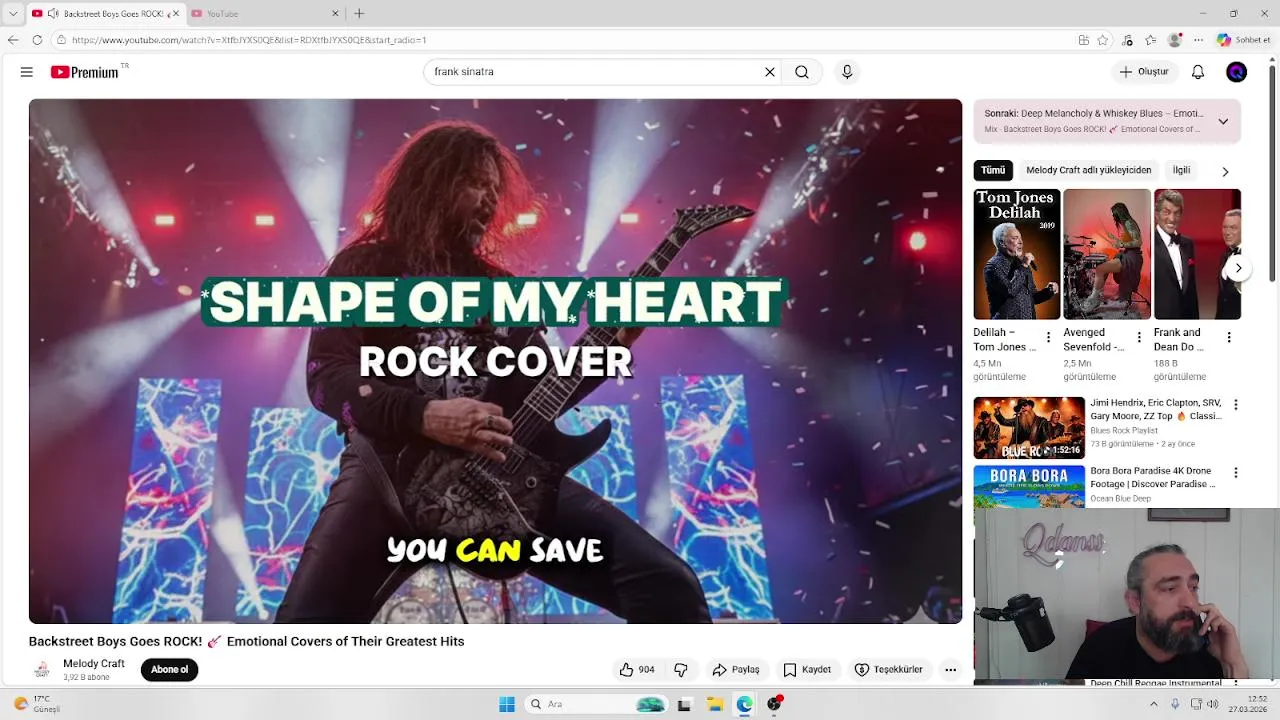Viewport: 1280px width, 720px height.
Task: Subscribe with the Abone ol button
Action: [169, 669]
